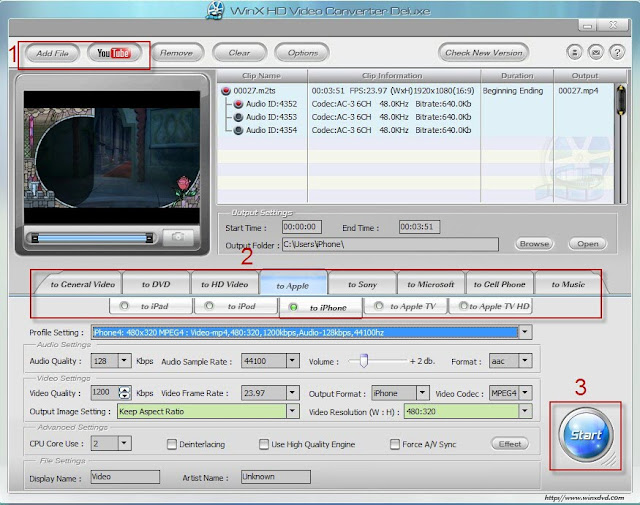Open the Output Format iPhone dropdown
Image resolution: width=640 pixels, height=505 pixels.
pos(423,393)
